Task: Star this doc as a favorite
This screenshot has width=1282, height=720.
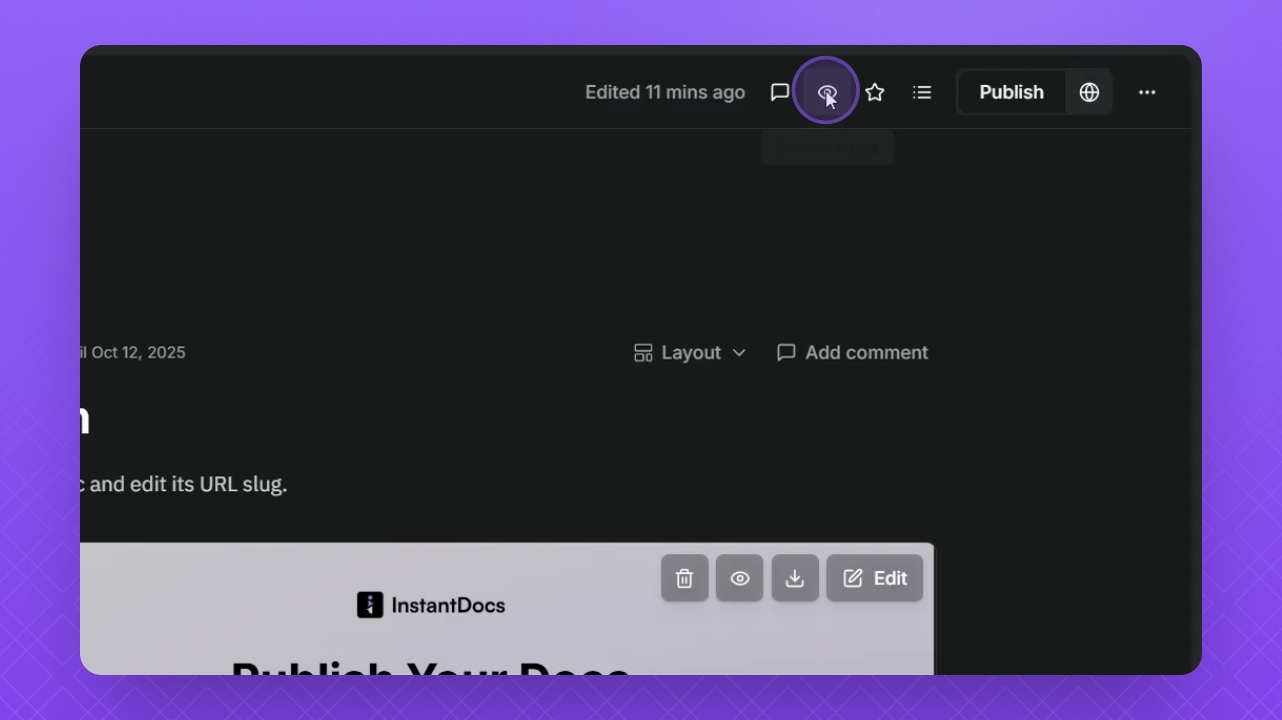Action: click(x=875, y=92)
